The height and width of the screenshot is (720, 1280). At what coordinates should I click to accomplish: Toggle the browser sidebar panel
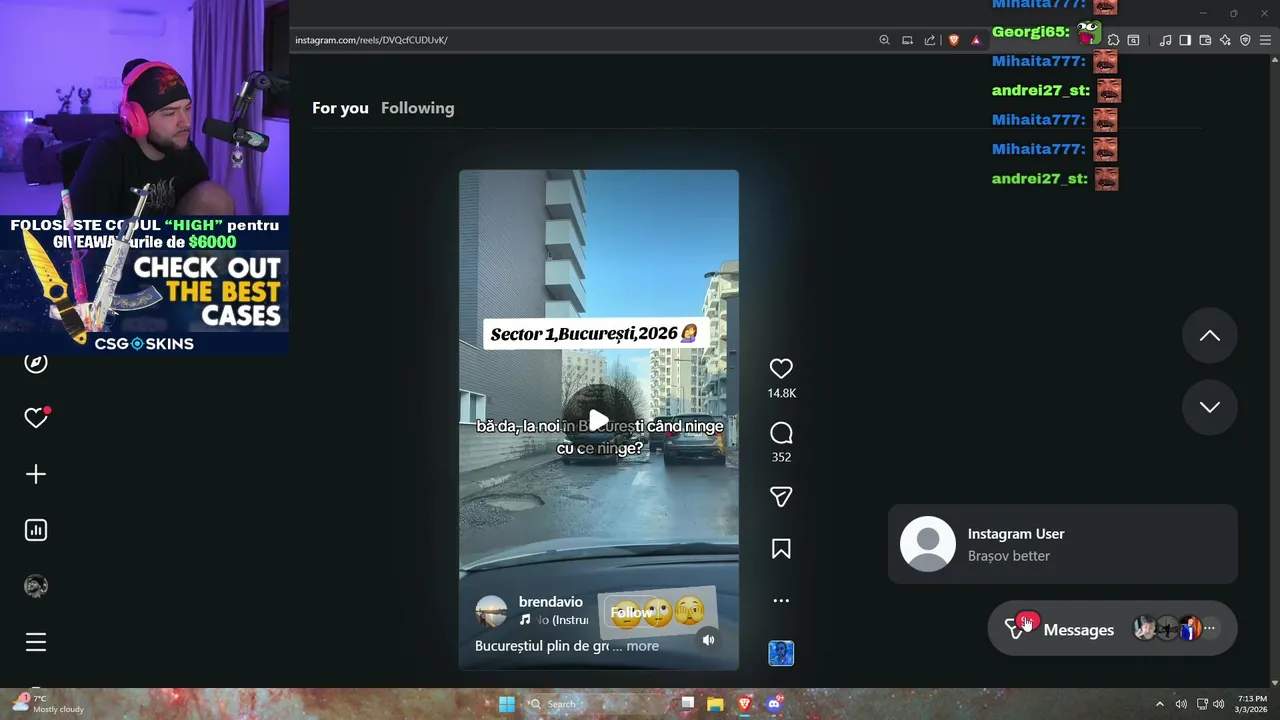point(1185,40)
